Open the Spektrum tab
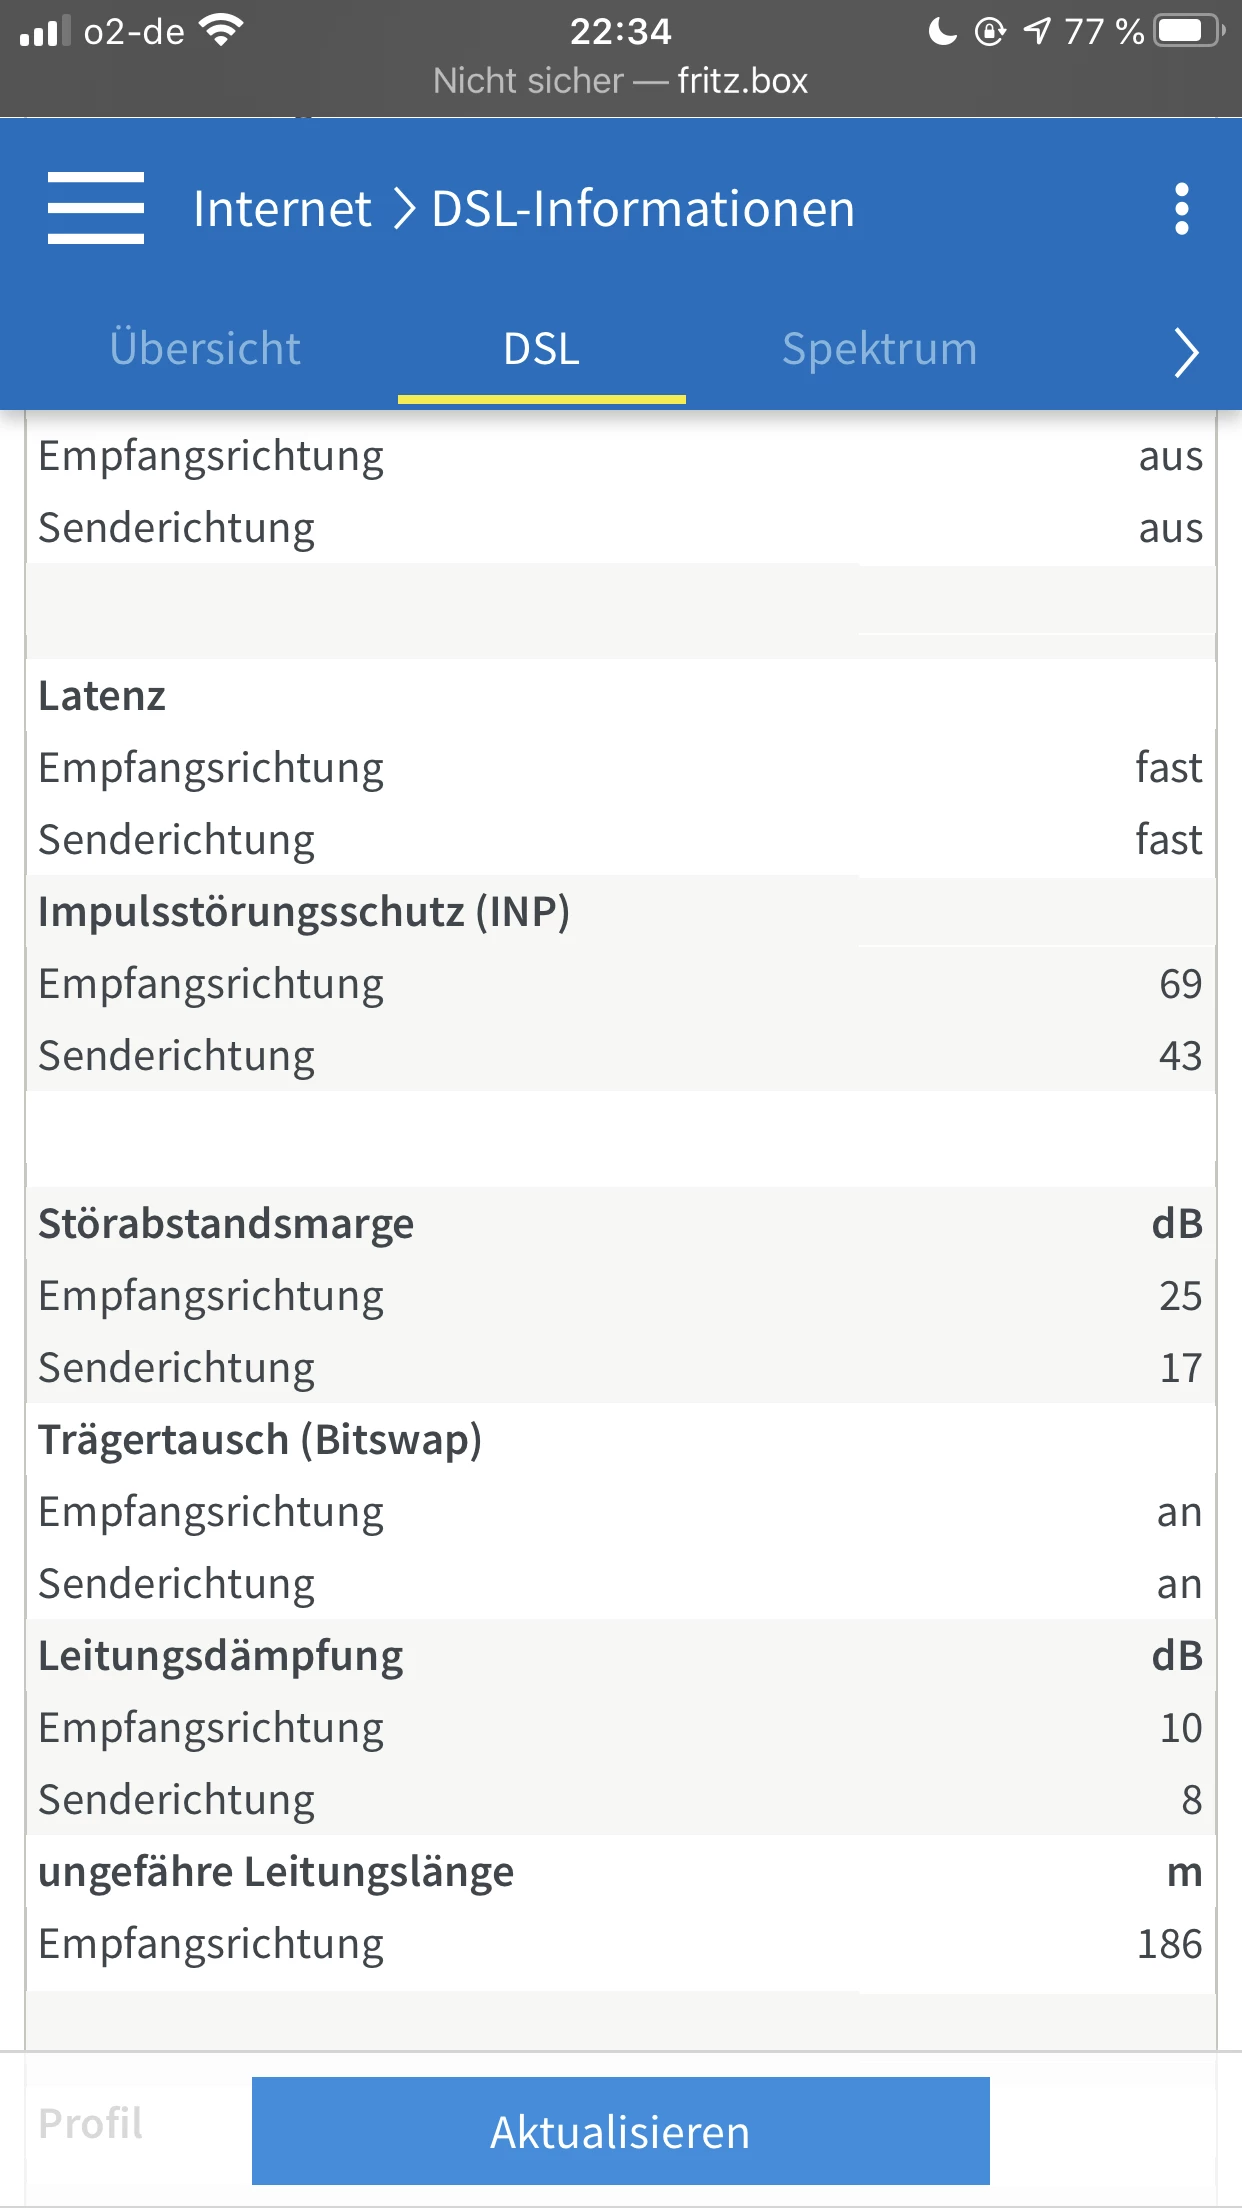1242x2208 pixels. coord(879,349)
